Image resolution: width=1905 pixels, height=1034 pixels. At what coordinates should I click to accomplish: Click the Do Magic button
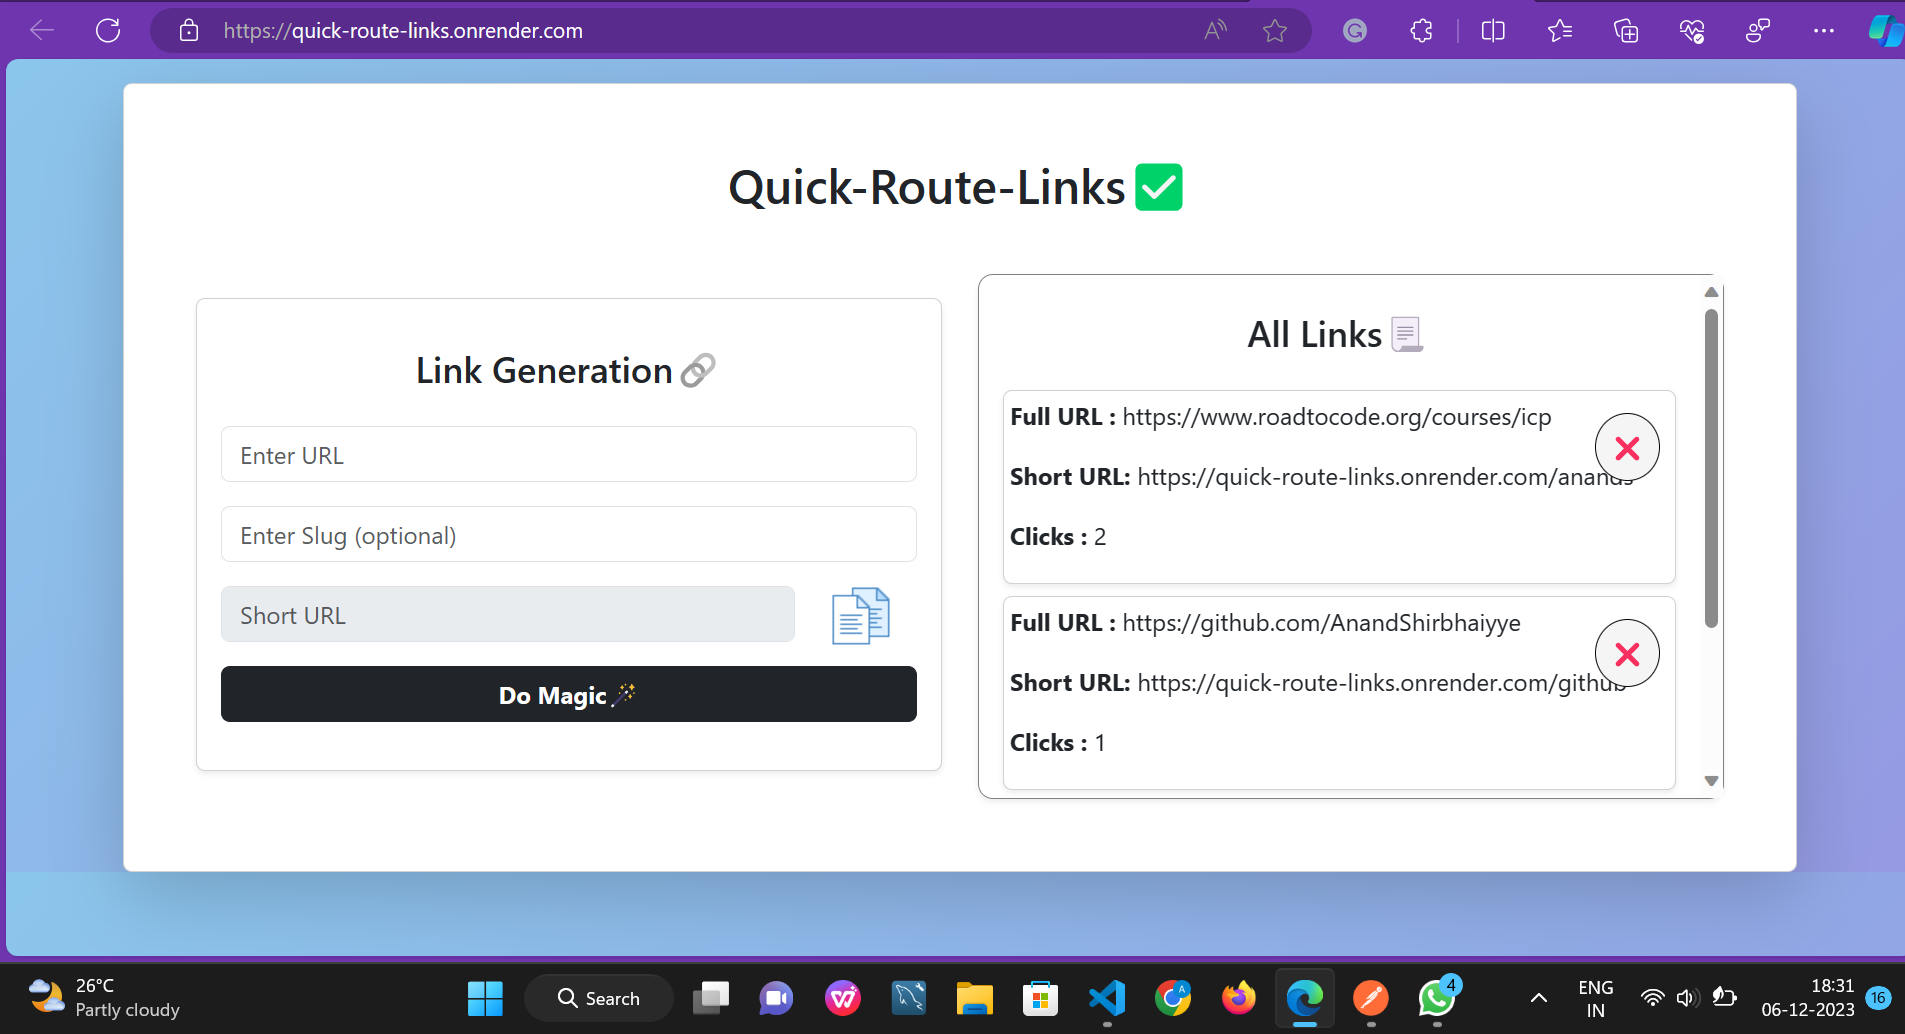pos(568,694)
